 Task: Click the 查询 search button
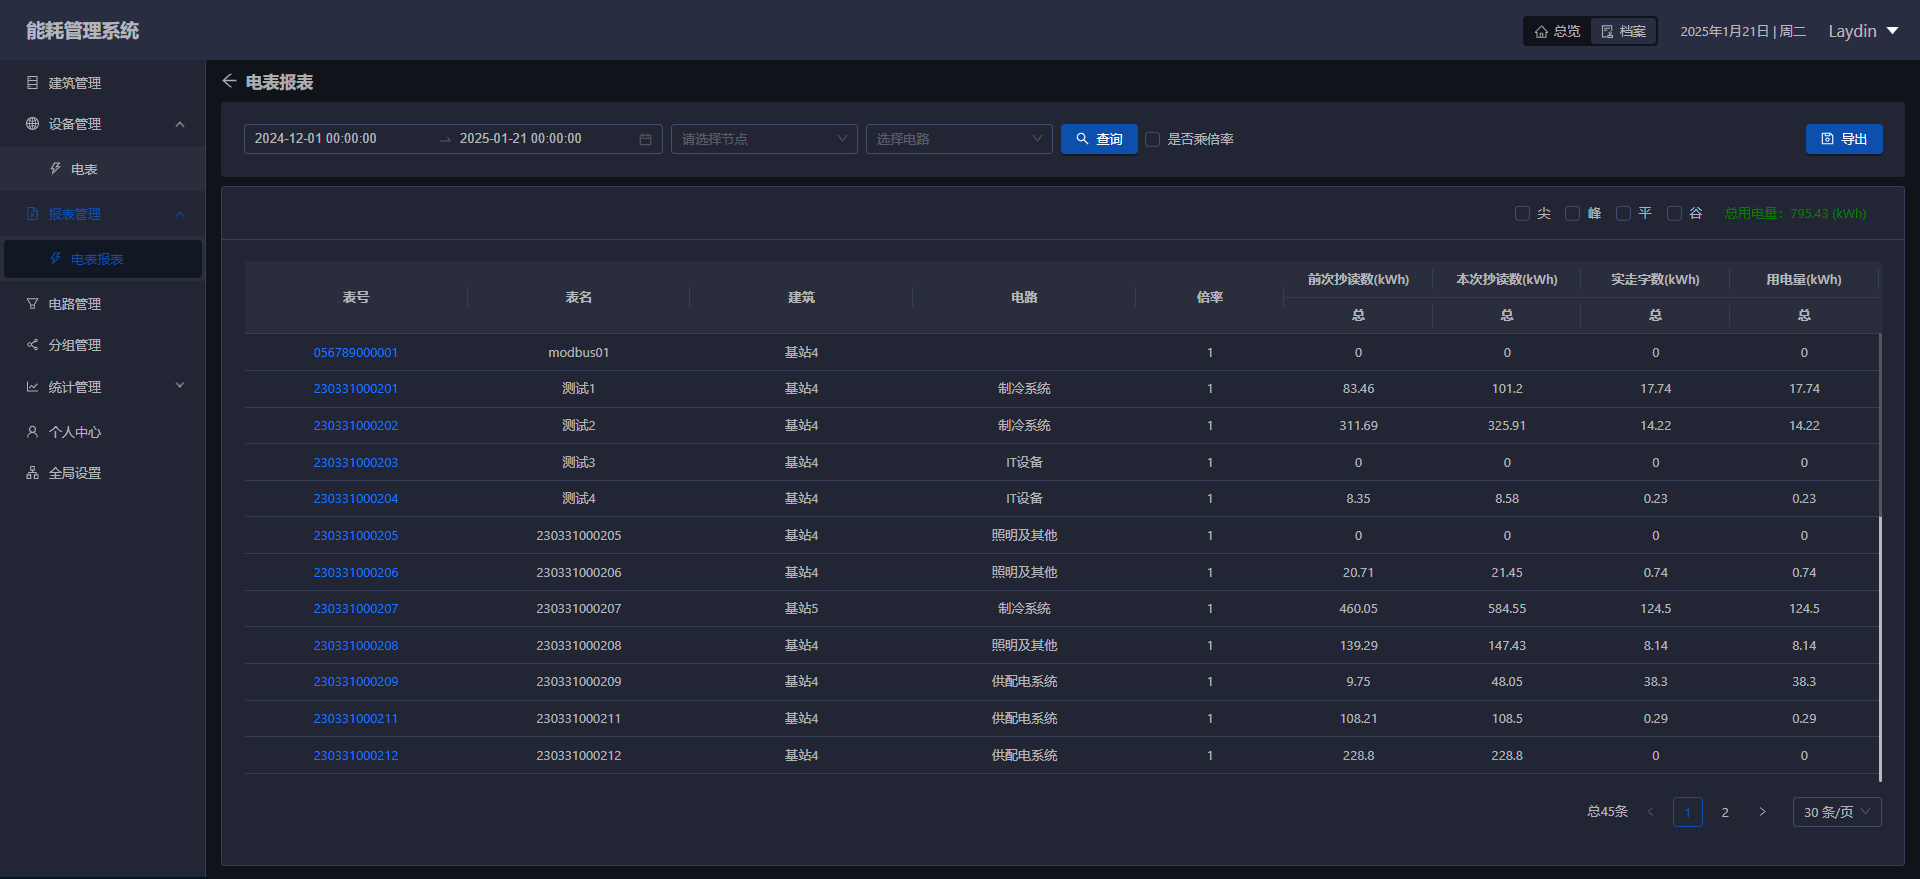(1098, 139)
